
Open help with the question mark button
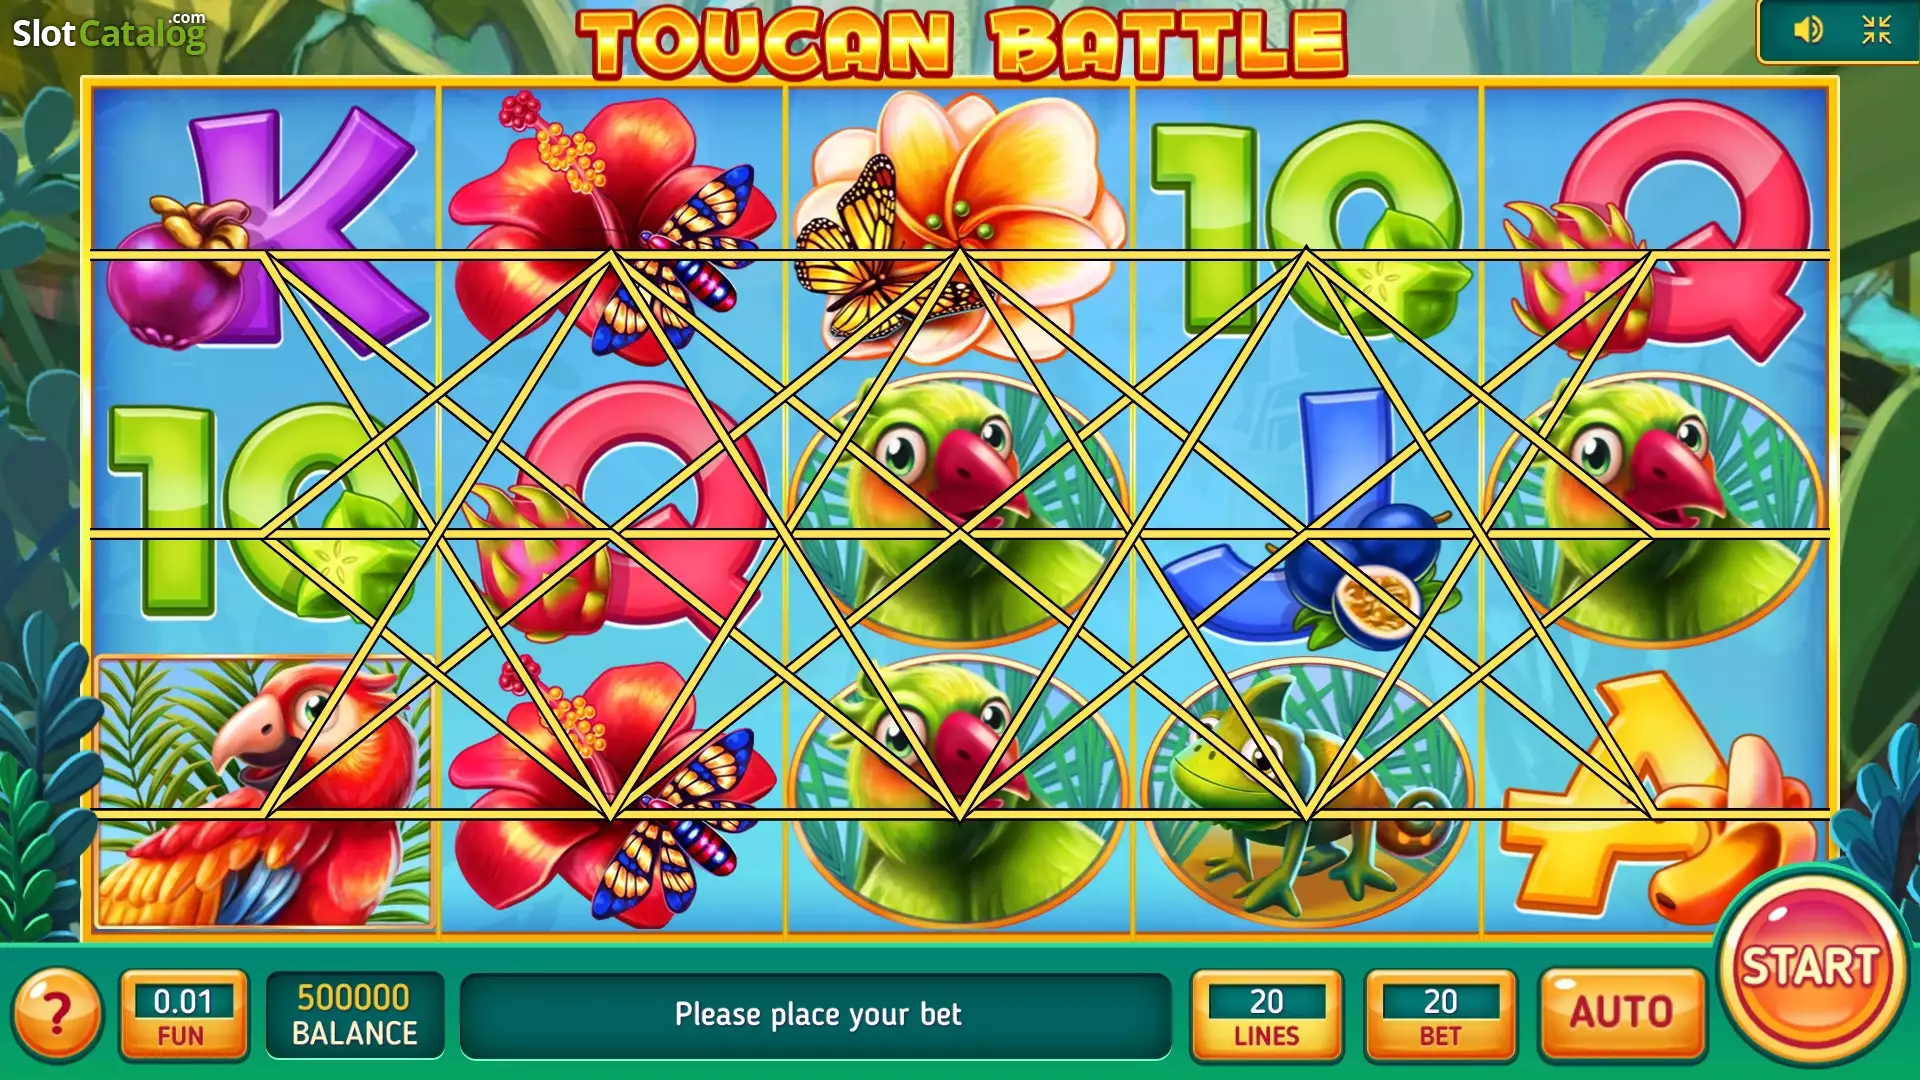(x=57, y=1014)
